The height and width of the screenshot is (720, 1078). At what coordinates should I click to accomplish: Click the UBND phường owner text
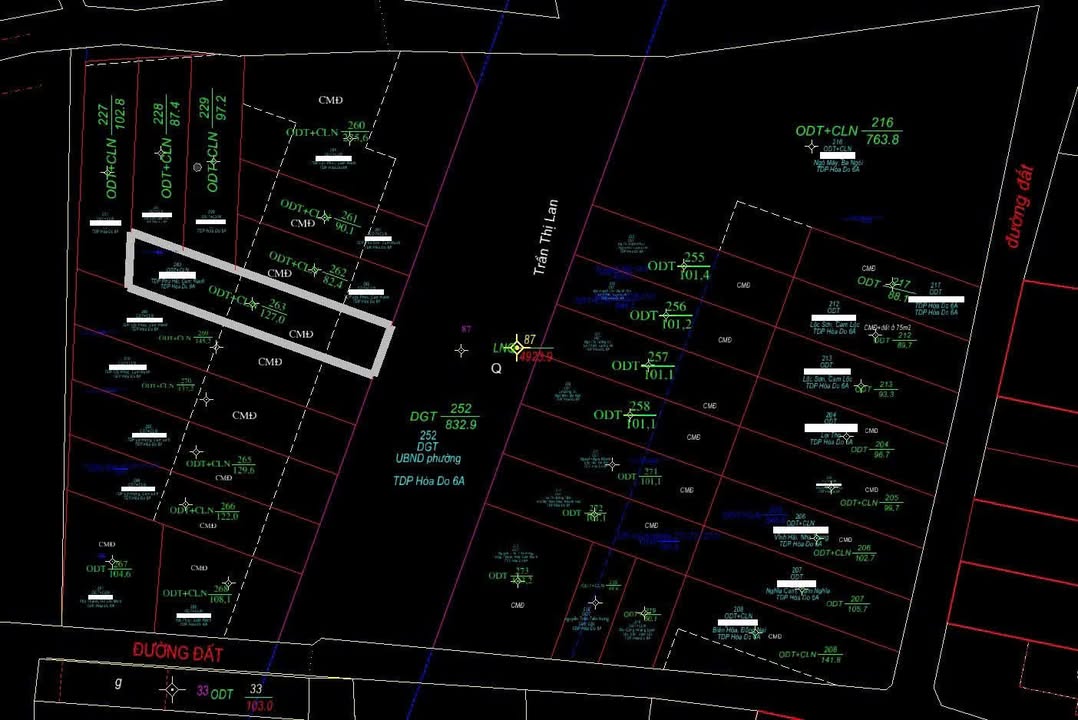pos(427,458)
